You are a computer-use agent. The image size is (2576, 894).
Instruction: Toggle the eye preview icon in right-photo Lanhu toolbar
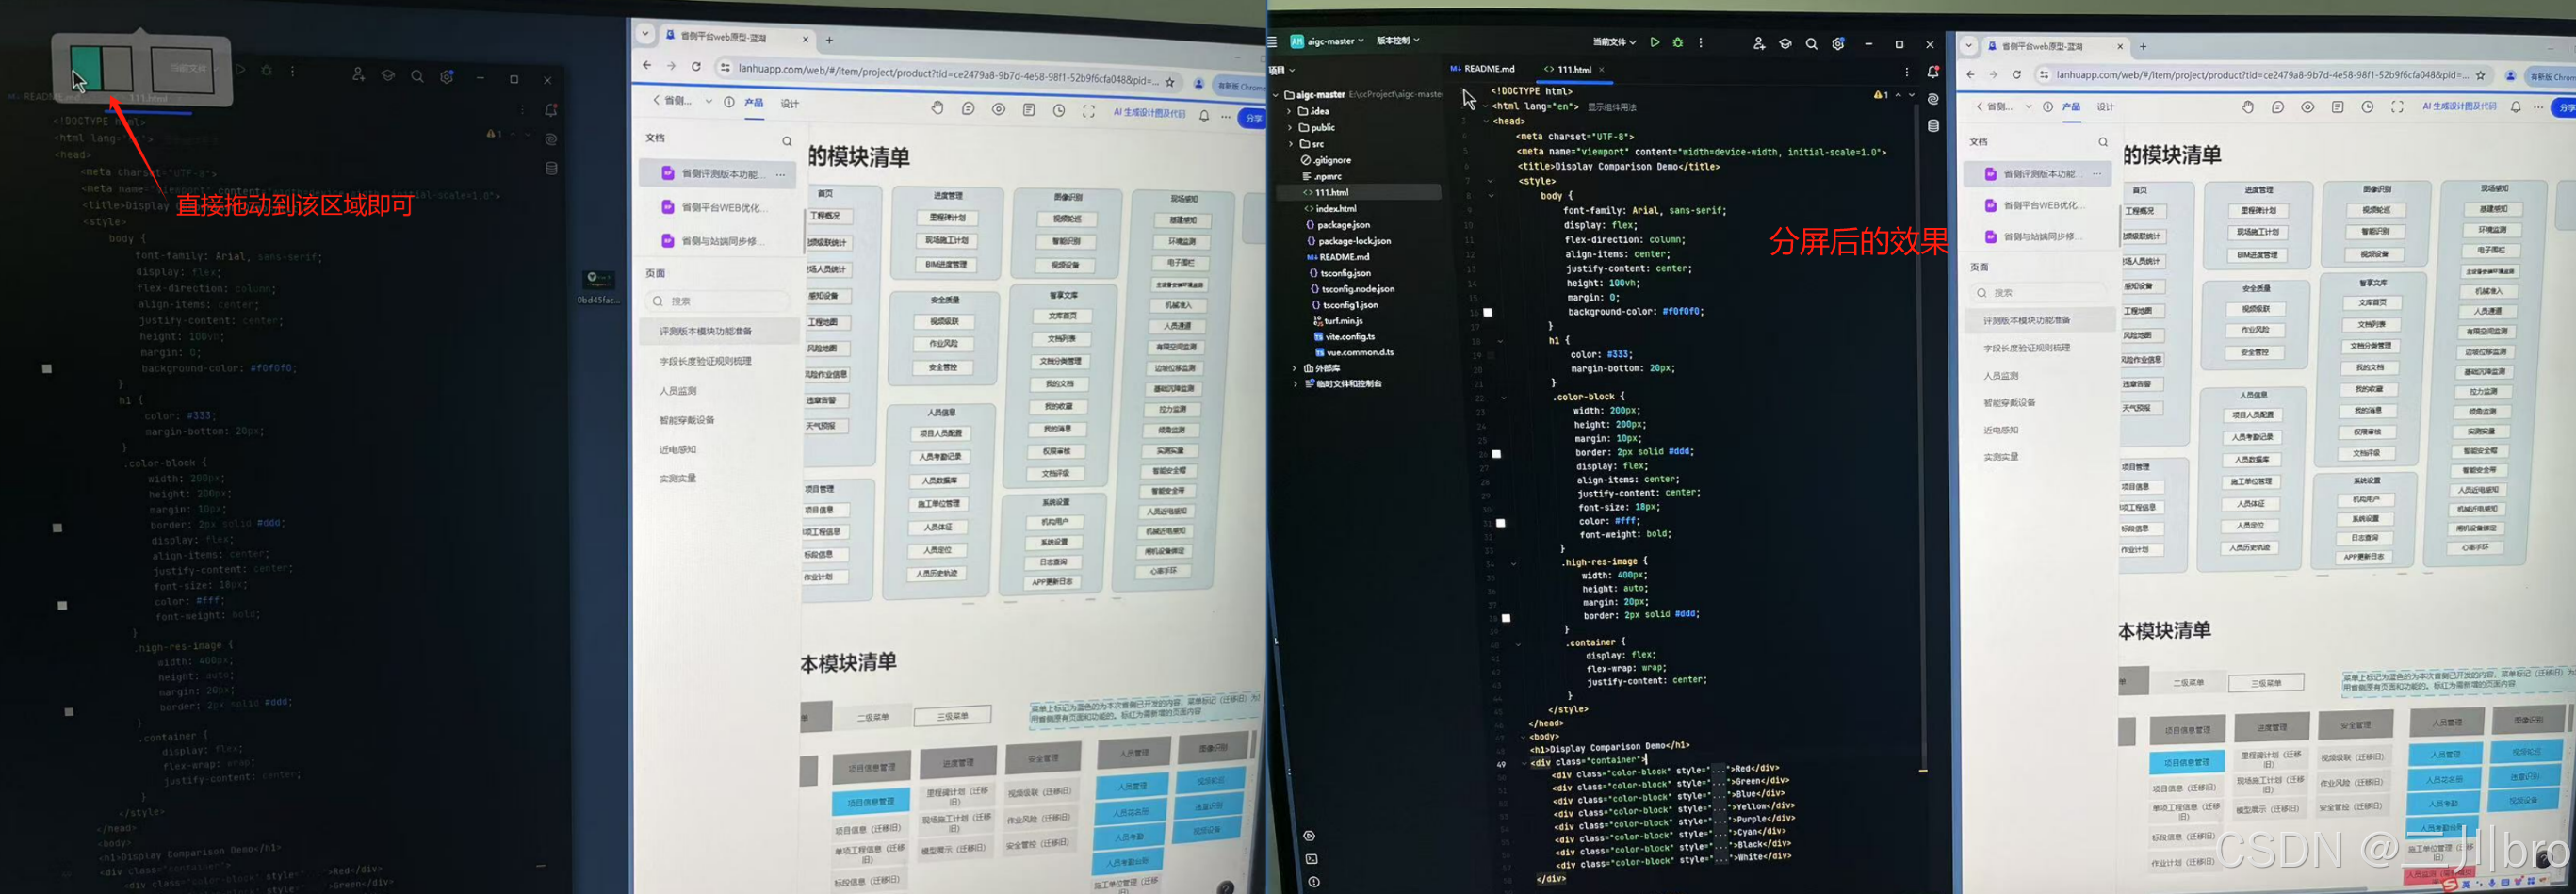(2308, 107)
